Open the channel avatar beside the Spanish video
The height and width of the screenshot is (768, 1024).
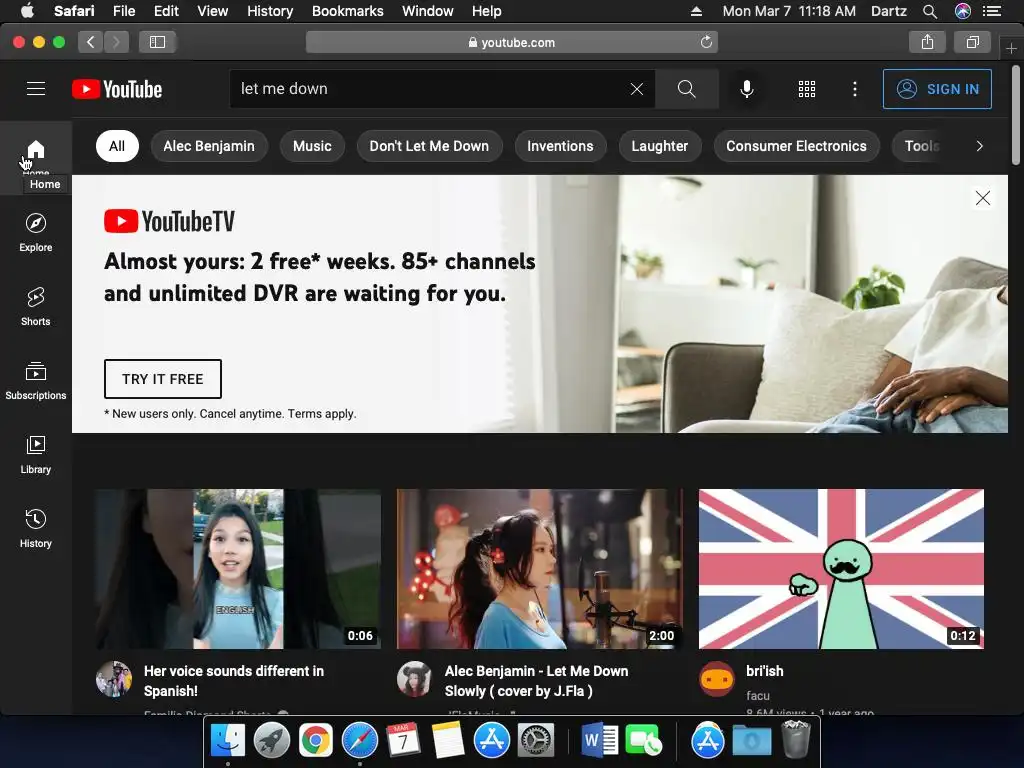click(114, 679)
